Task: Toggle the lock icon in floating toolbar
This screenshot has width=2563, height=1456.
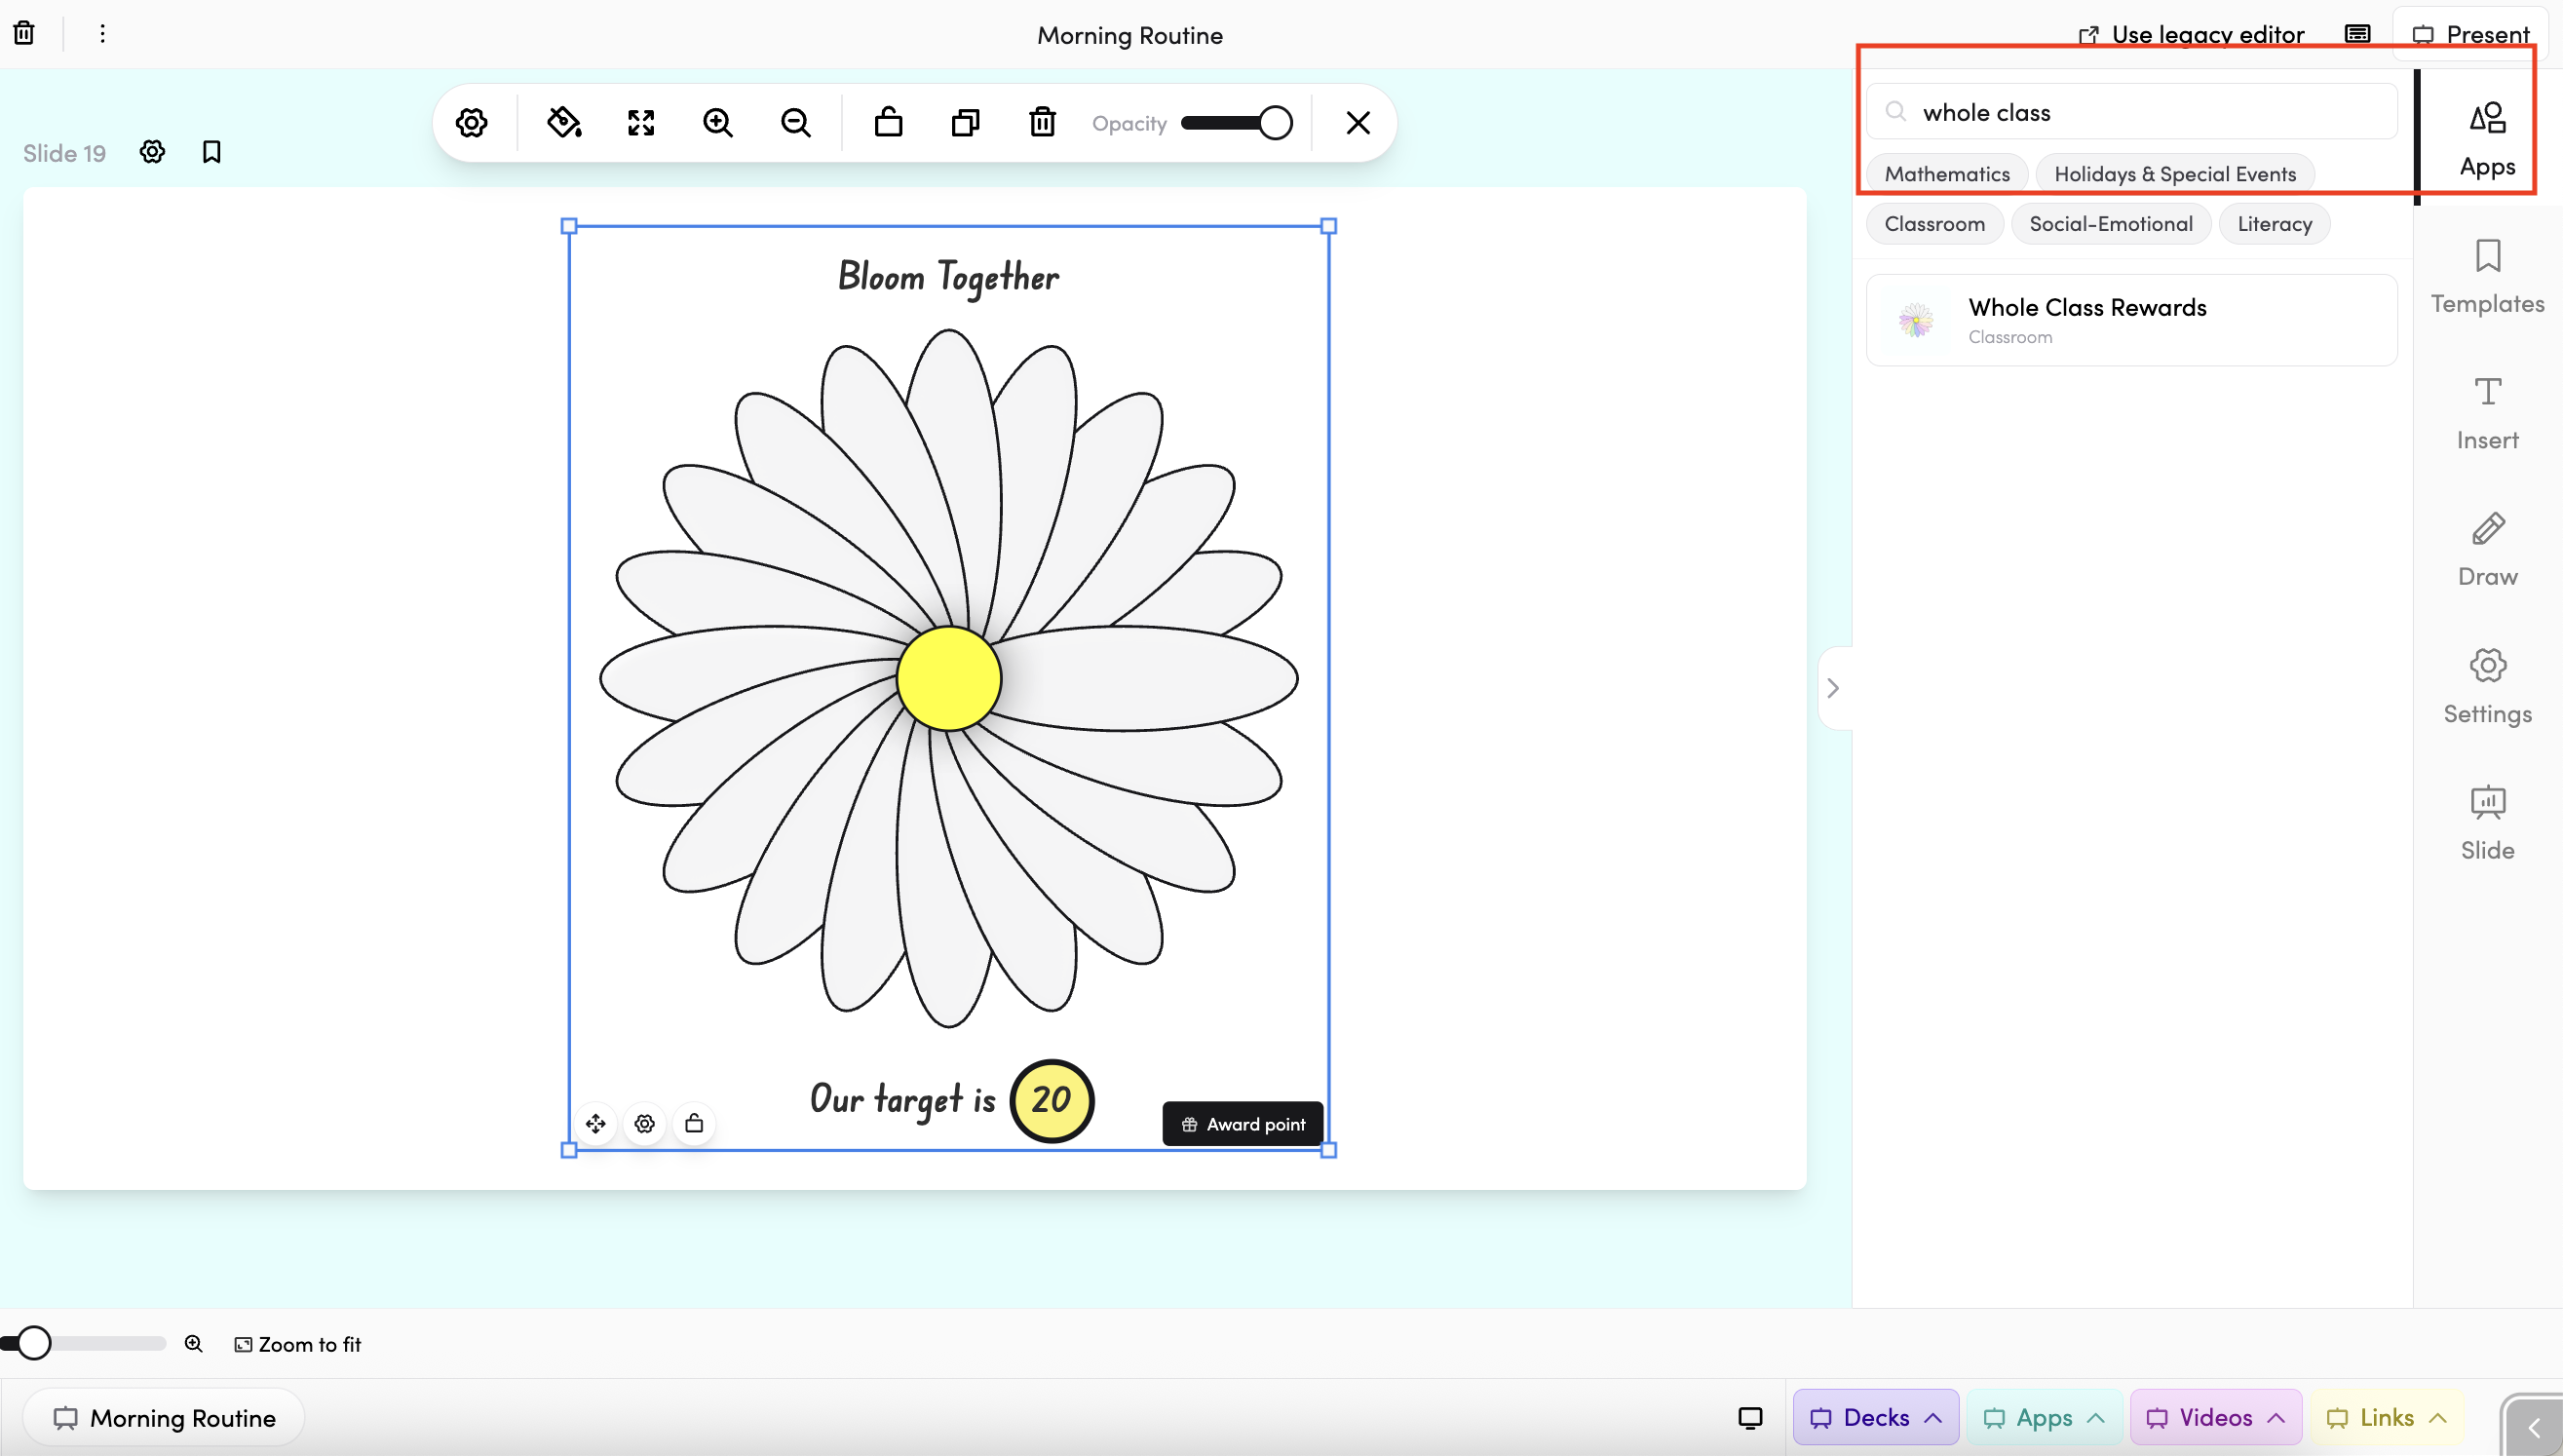Action: pyautogui.click(x=888, y=123)
